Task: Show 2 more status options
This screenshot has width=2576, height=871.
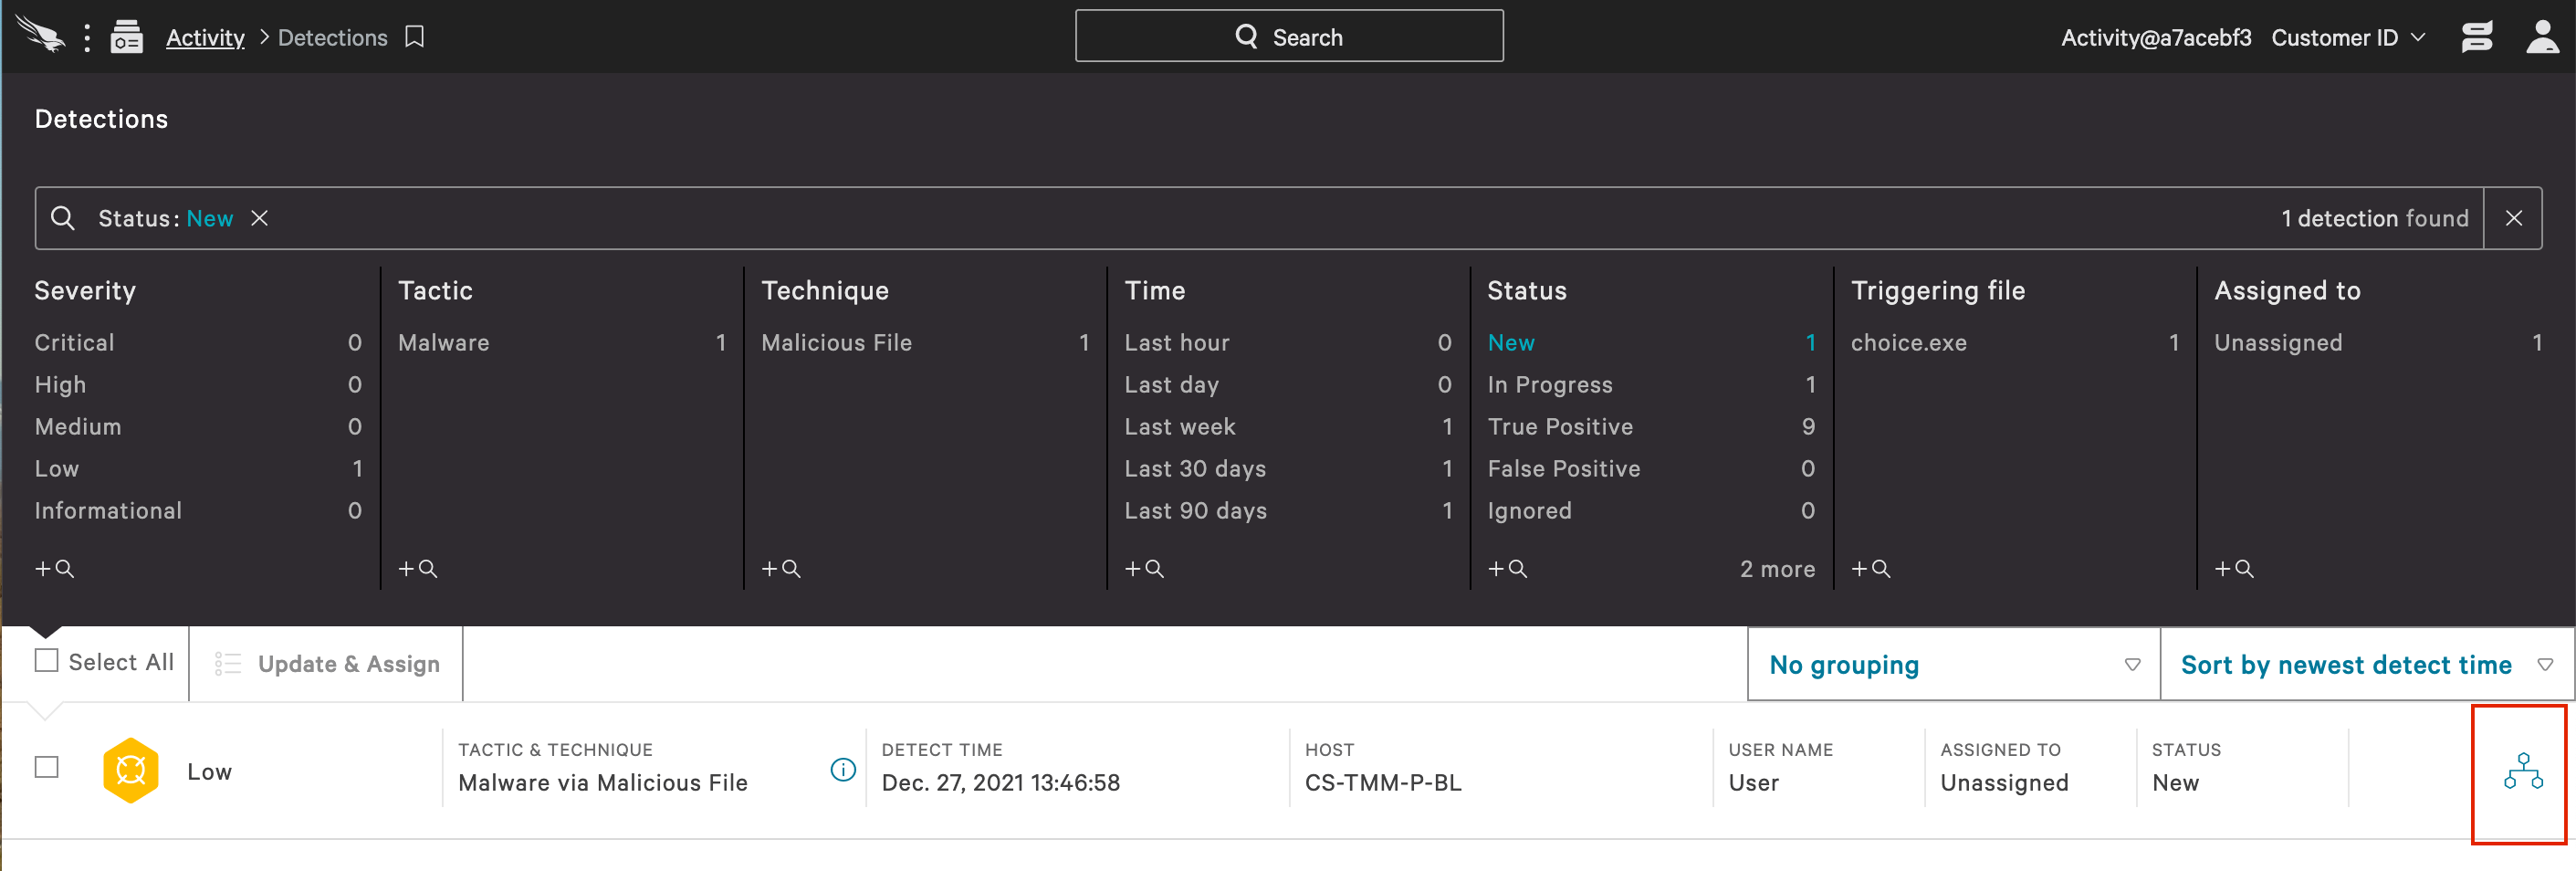Action: [x=1777, y=569]
